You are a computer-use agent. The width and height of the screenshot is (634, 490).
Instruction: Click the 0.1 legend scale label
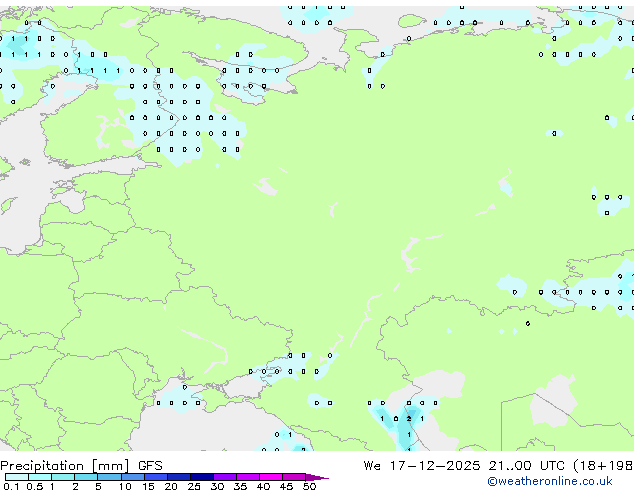[x=11, y=486]
